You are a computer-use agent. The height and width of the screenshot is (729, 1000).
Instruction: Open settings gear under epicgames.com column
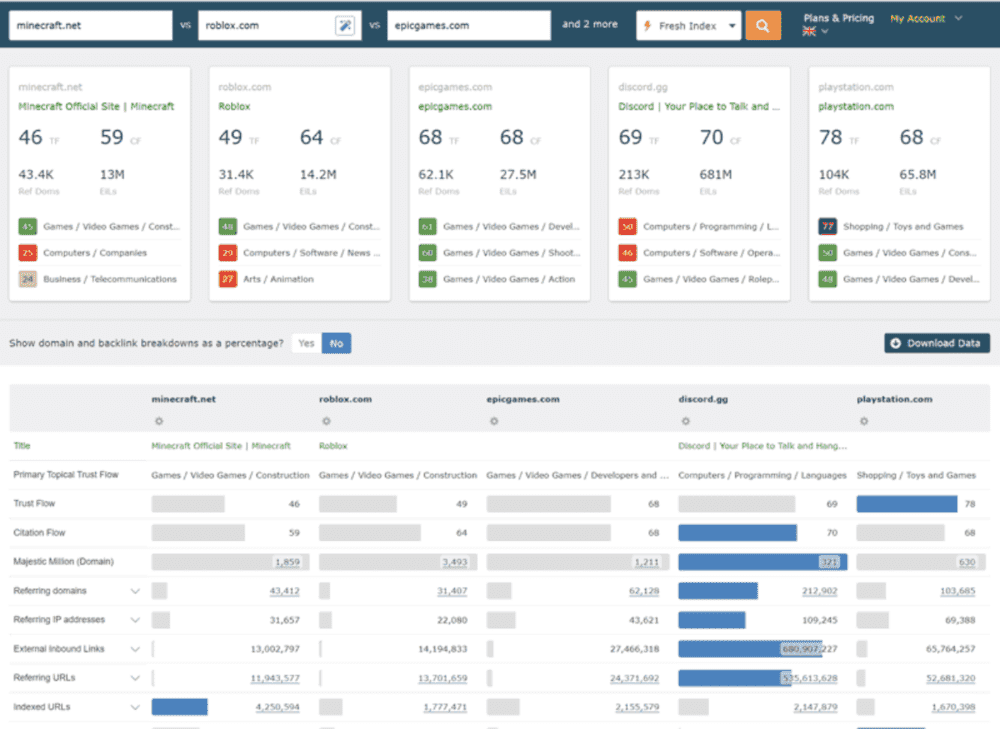pos(494,421)
